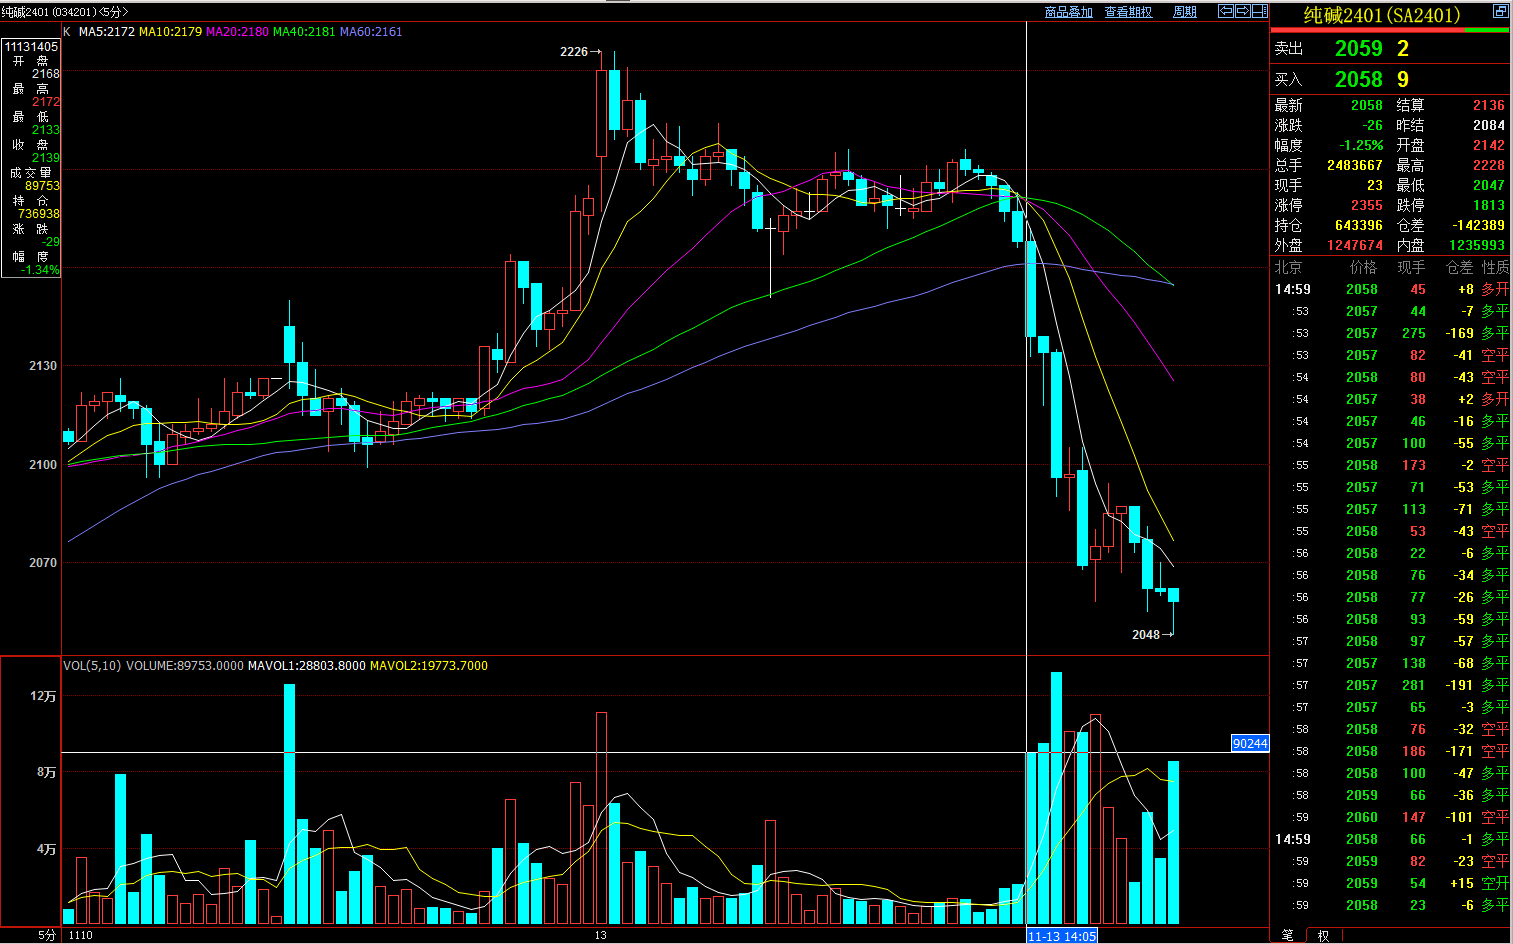
Task: Click the 最低 value 2047
Action: tap(1488, 185)
